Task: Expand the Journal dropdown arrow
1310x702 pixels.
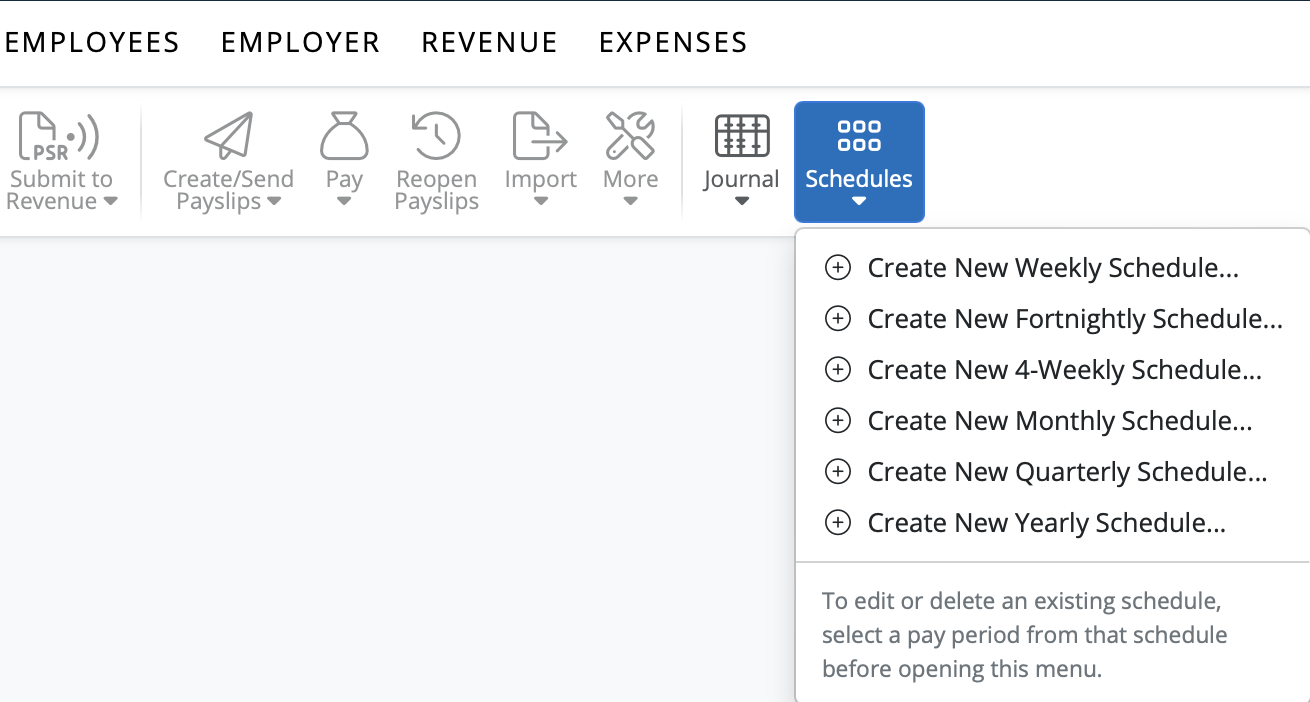Action: click(742, 201)
